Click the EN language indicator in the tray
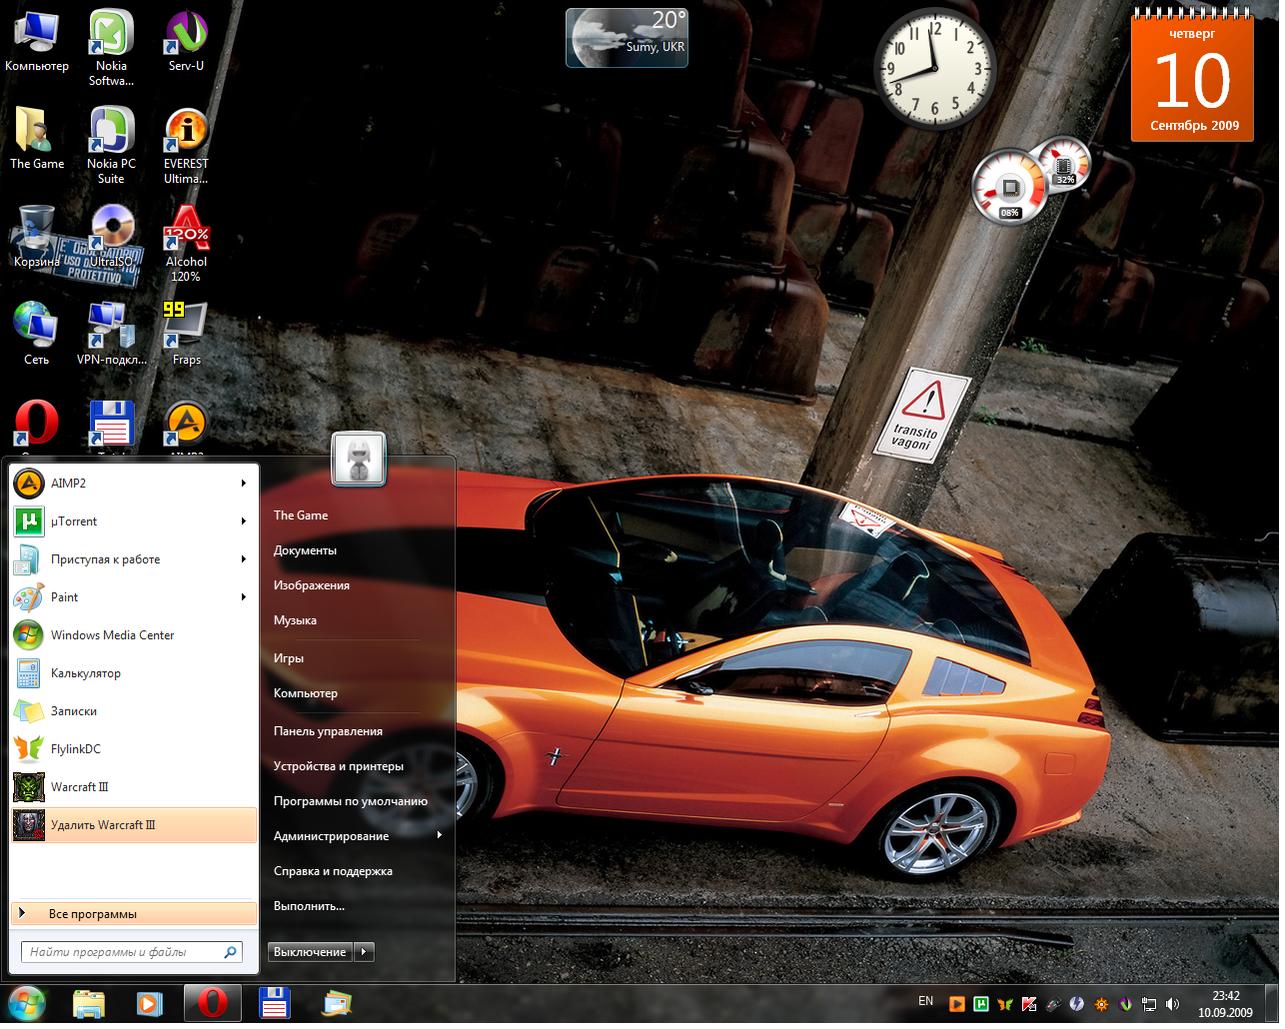The image size is (1285, 1029). point(926,1002)
